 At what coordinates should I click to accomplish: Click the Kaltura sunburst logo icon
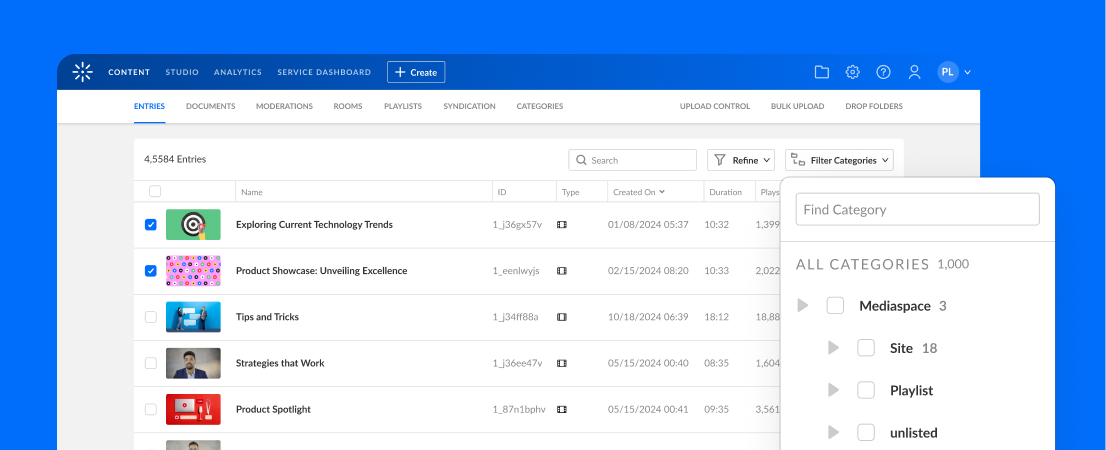(82, 72)
